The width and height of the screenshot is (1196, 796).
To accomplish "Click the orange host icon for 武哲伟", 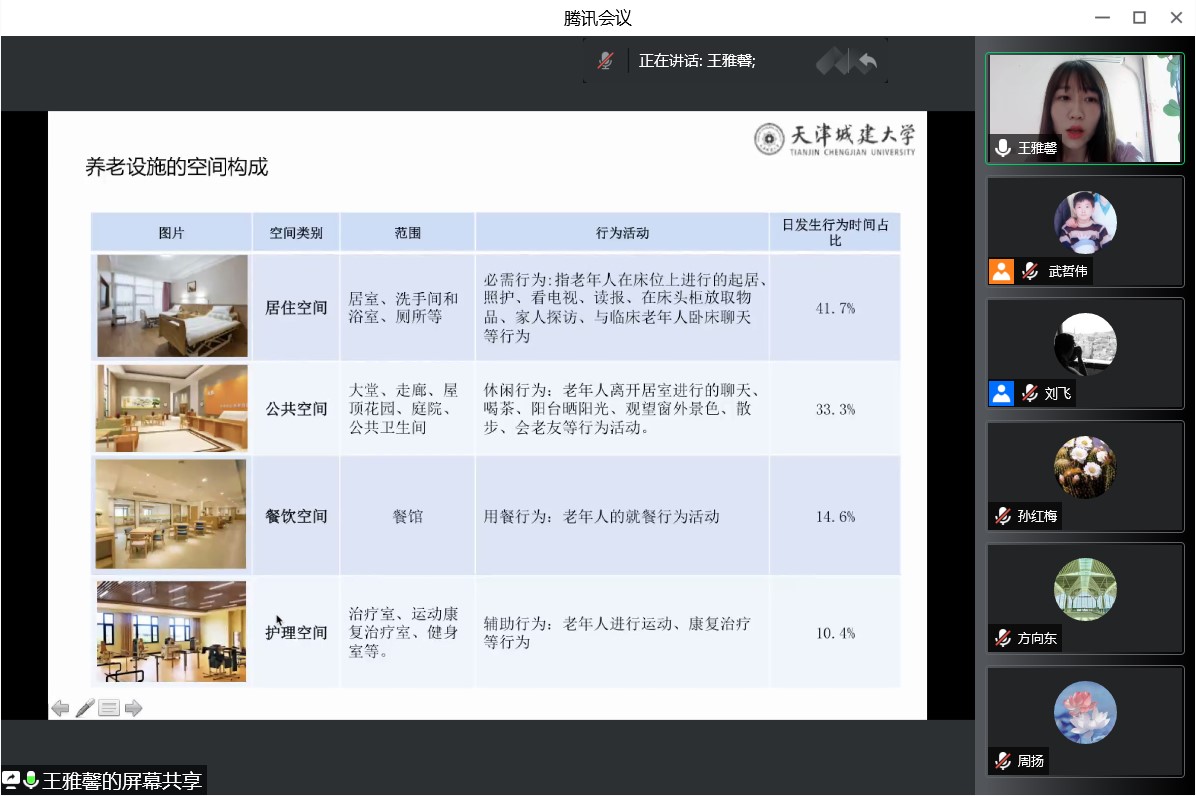I will tap(1001, 271).
